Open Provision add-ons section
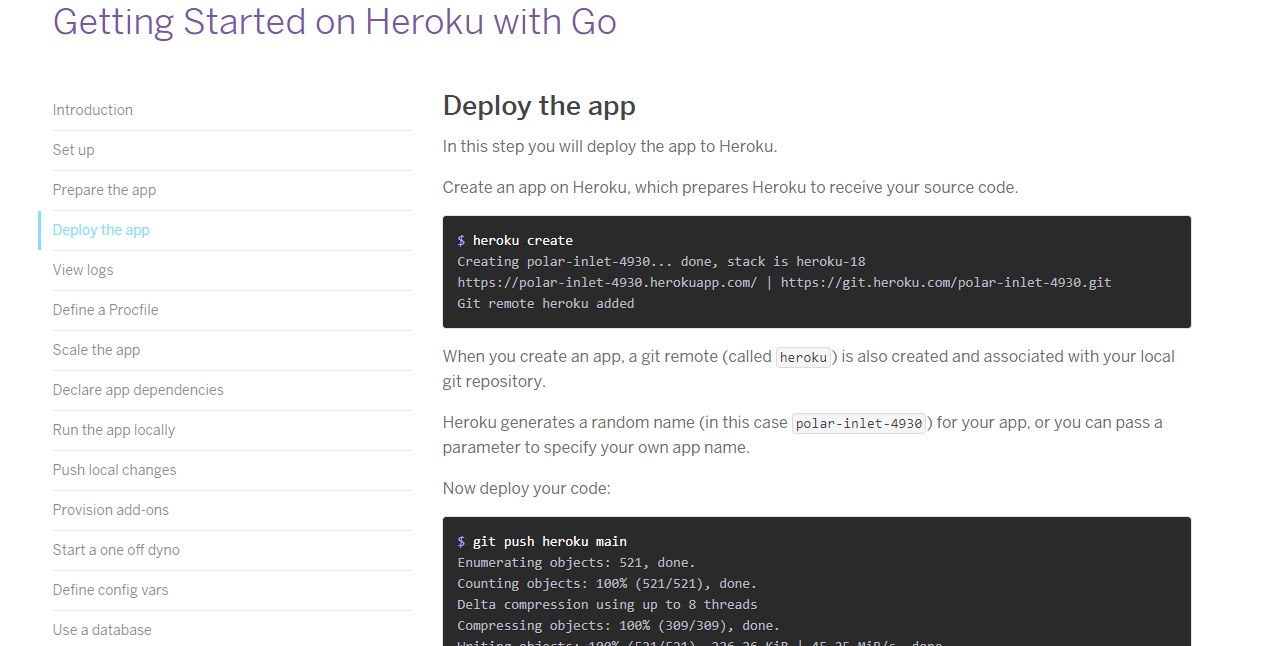1269x646 pixels. coord(111,510)
